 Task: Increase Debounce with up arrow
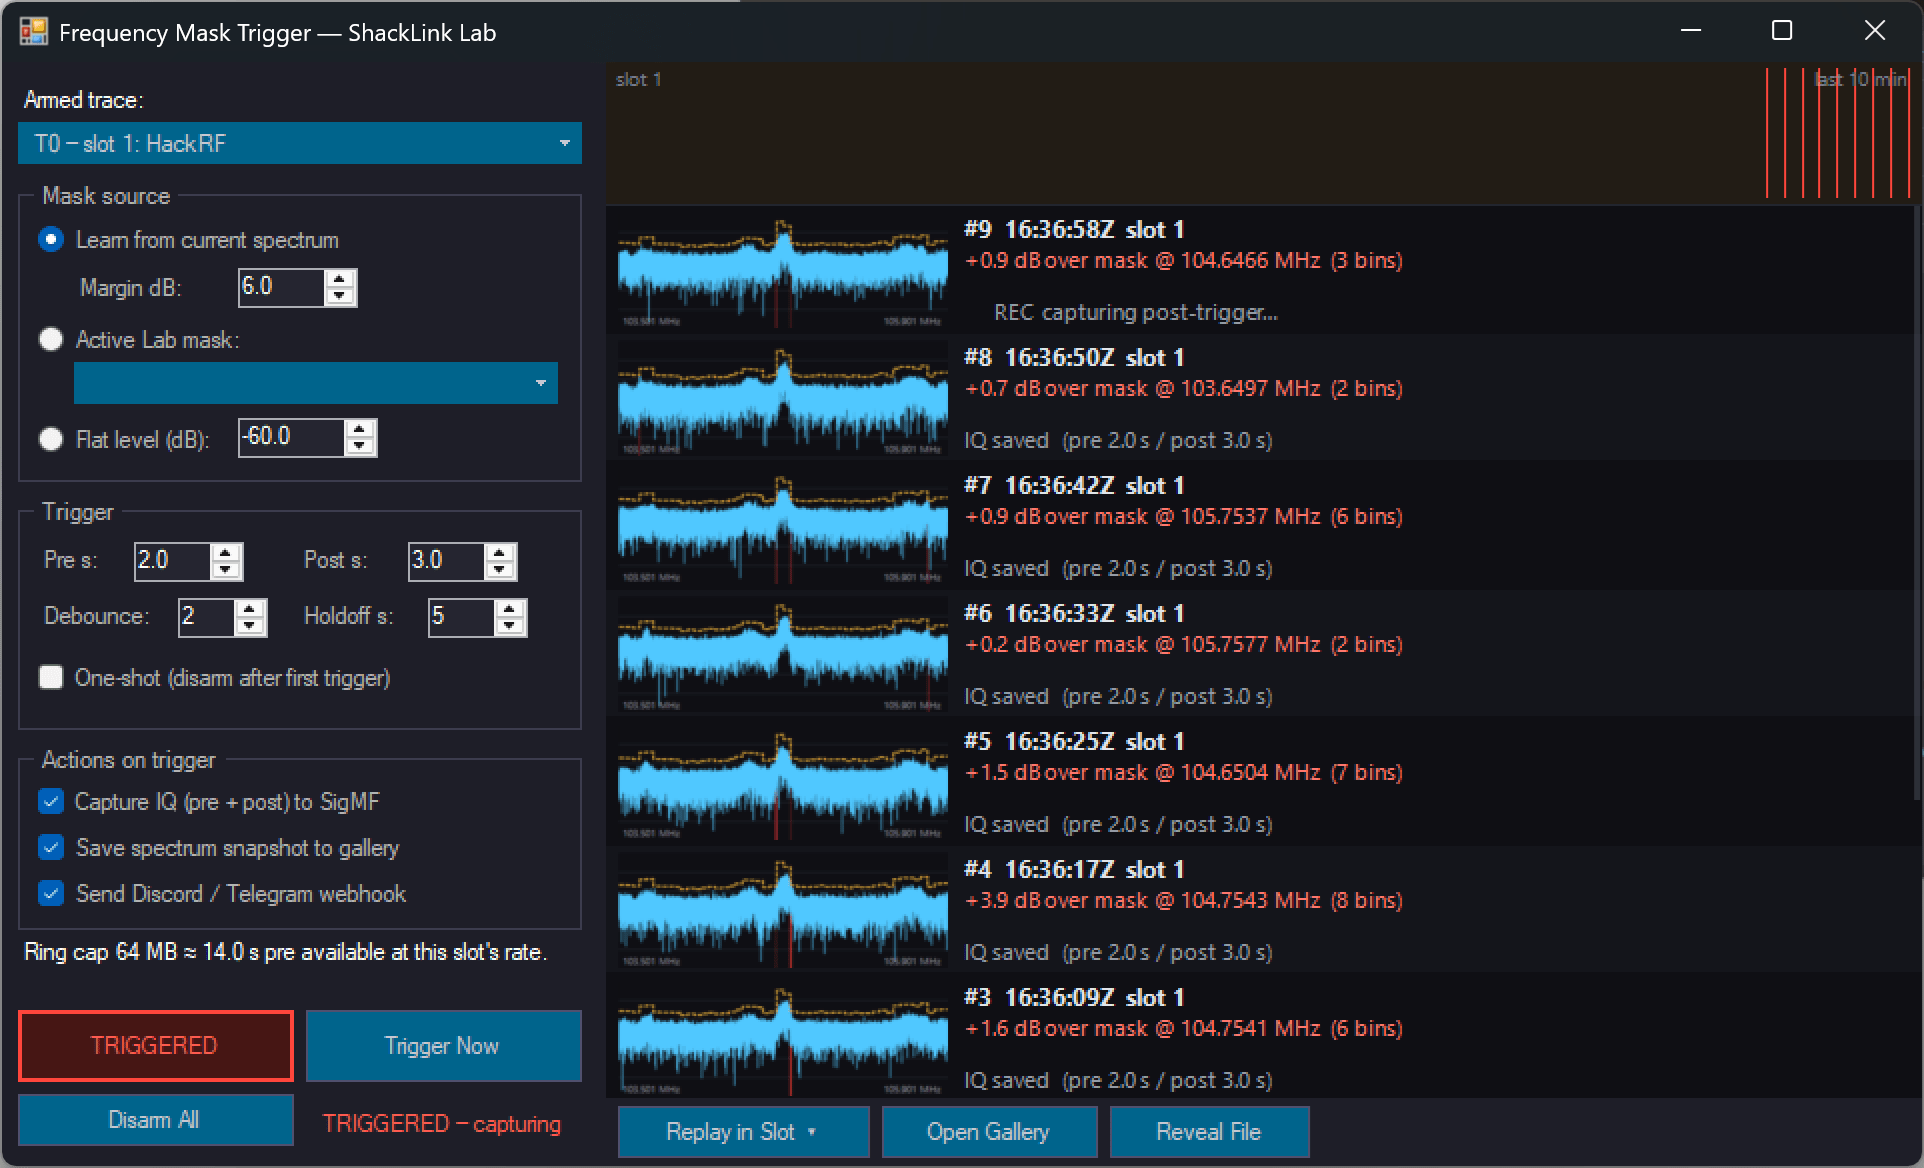point(250,609)
